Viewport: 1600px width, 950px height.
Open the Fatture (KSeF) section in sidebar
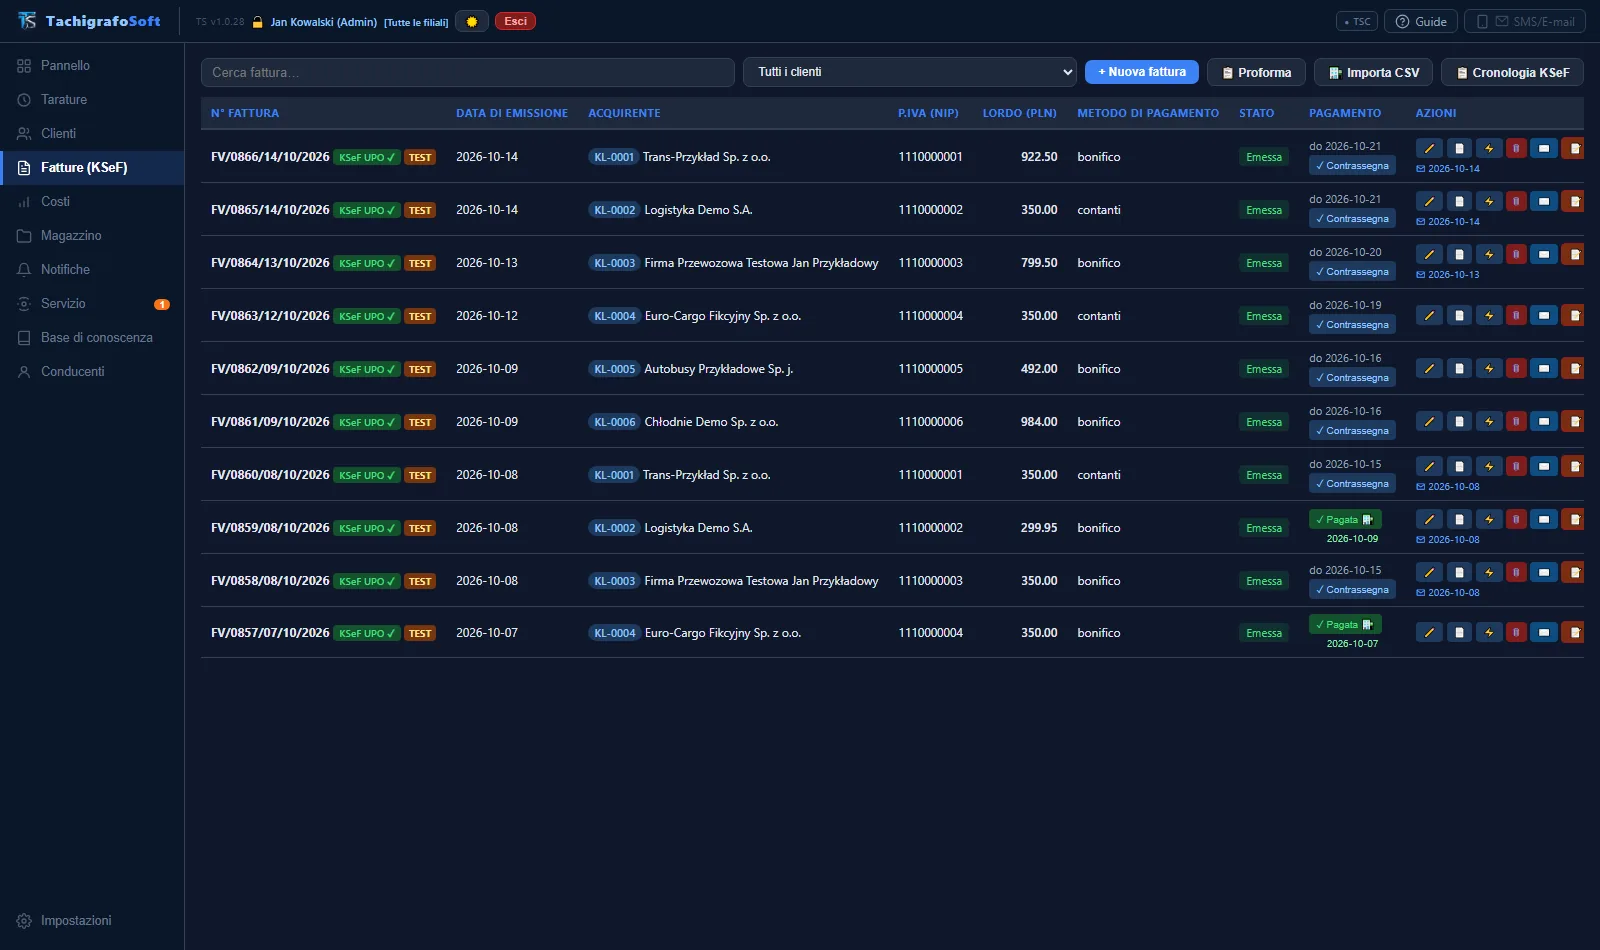pyautogui.click(x=92, y=168)
